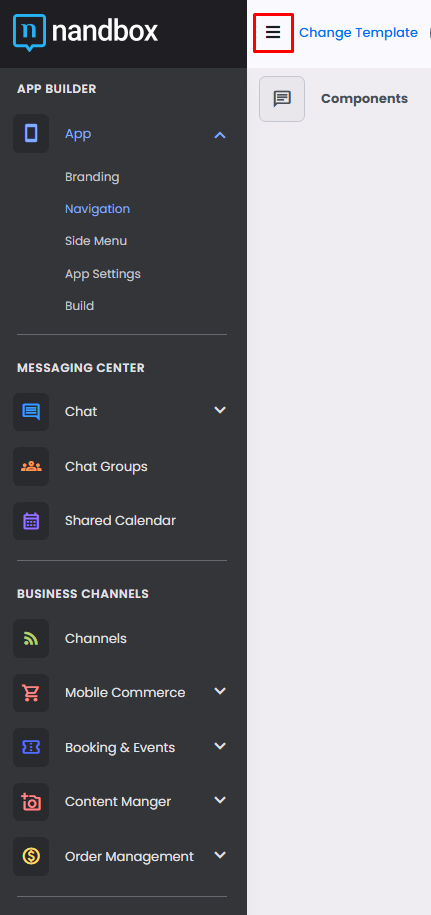
Task: Click the Order Management dollar icon
Action: click(31, 856)
